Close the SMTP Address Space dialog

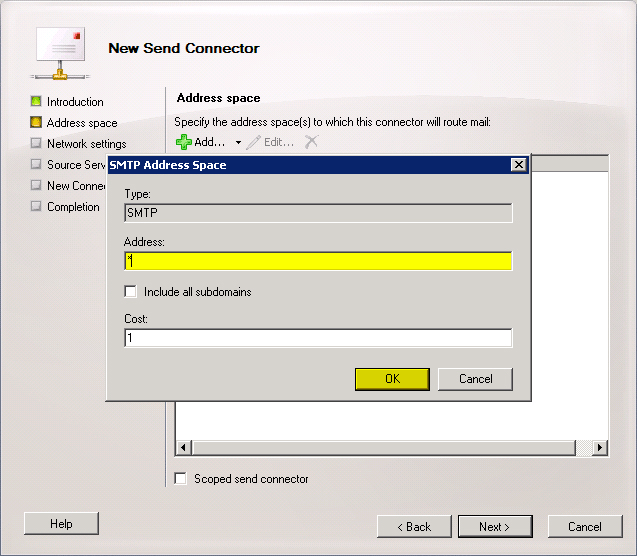519,165
